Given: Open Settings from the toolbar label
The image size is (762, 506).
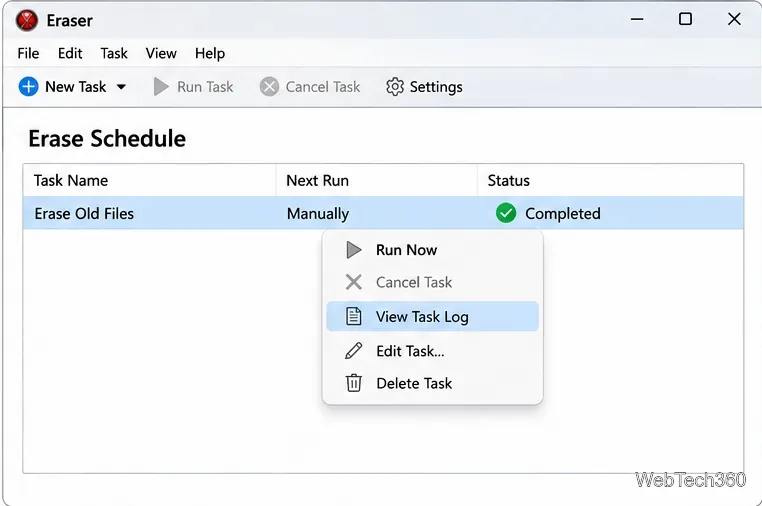Looking at the screenshot, I should pos(436,87).
